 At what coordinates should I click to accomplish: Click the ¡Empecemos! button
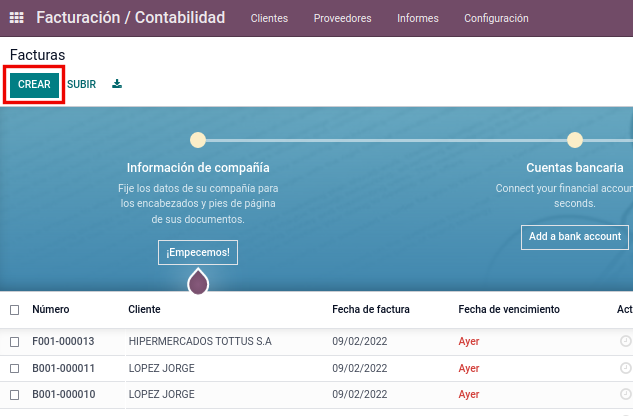coord(198,252)
